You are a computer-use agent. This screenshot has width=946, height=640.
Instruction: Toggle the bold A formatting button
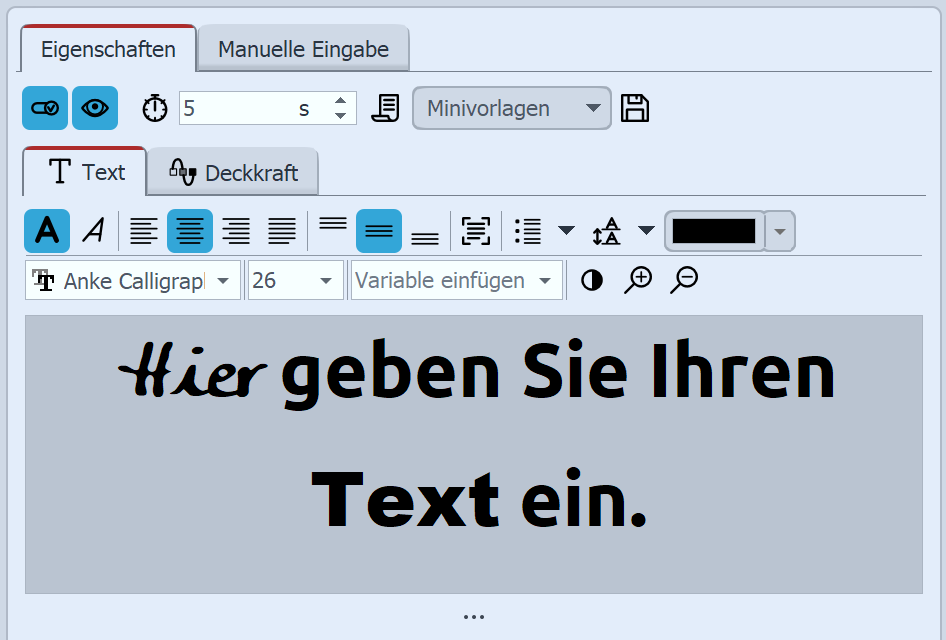point(47,231)
